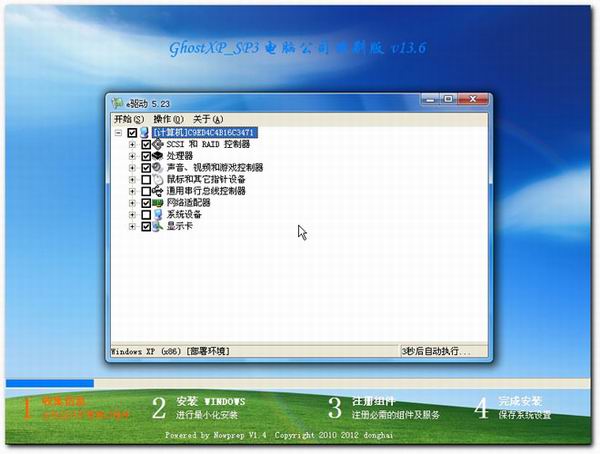This screenshot has height=454, width=600.
Task: Check the 通用串行总线控制器 checkbox
Action: pos(146,191)
